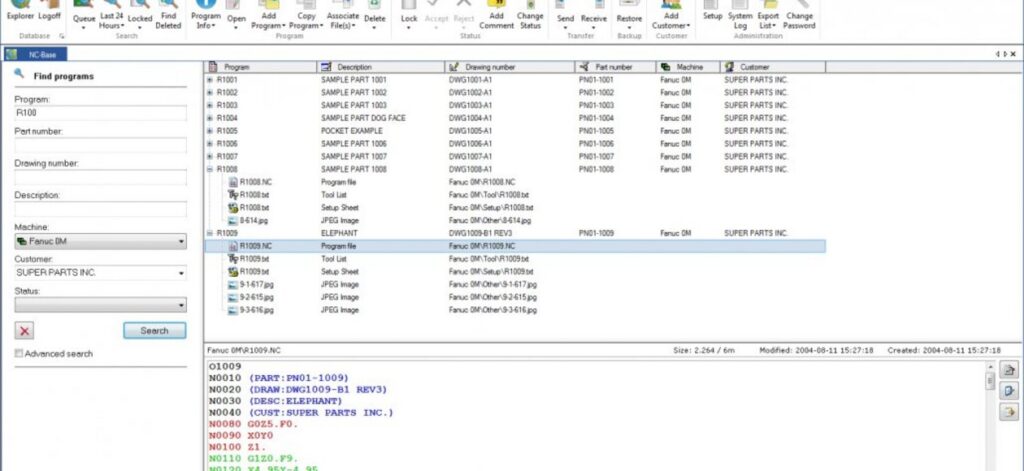1024x471 pixels.
Task: Click the Database group dialog launcher
Action: 62,37
